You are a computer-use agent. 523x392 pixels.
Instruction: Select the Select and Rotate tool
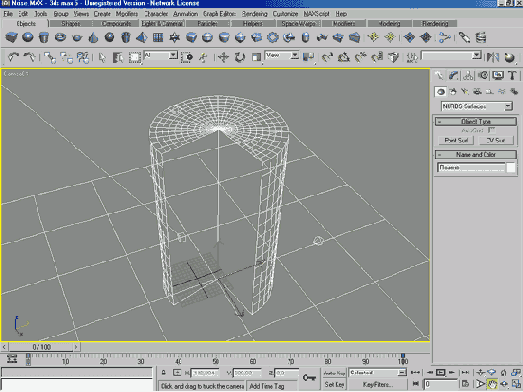pos(239,57)
